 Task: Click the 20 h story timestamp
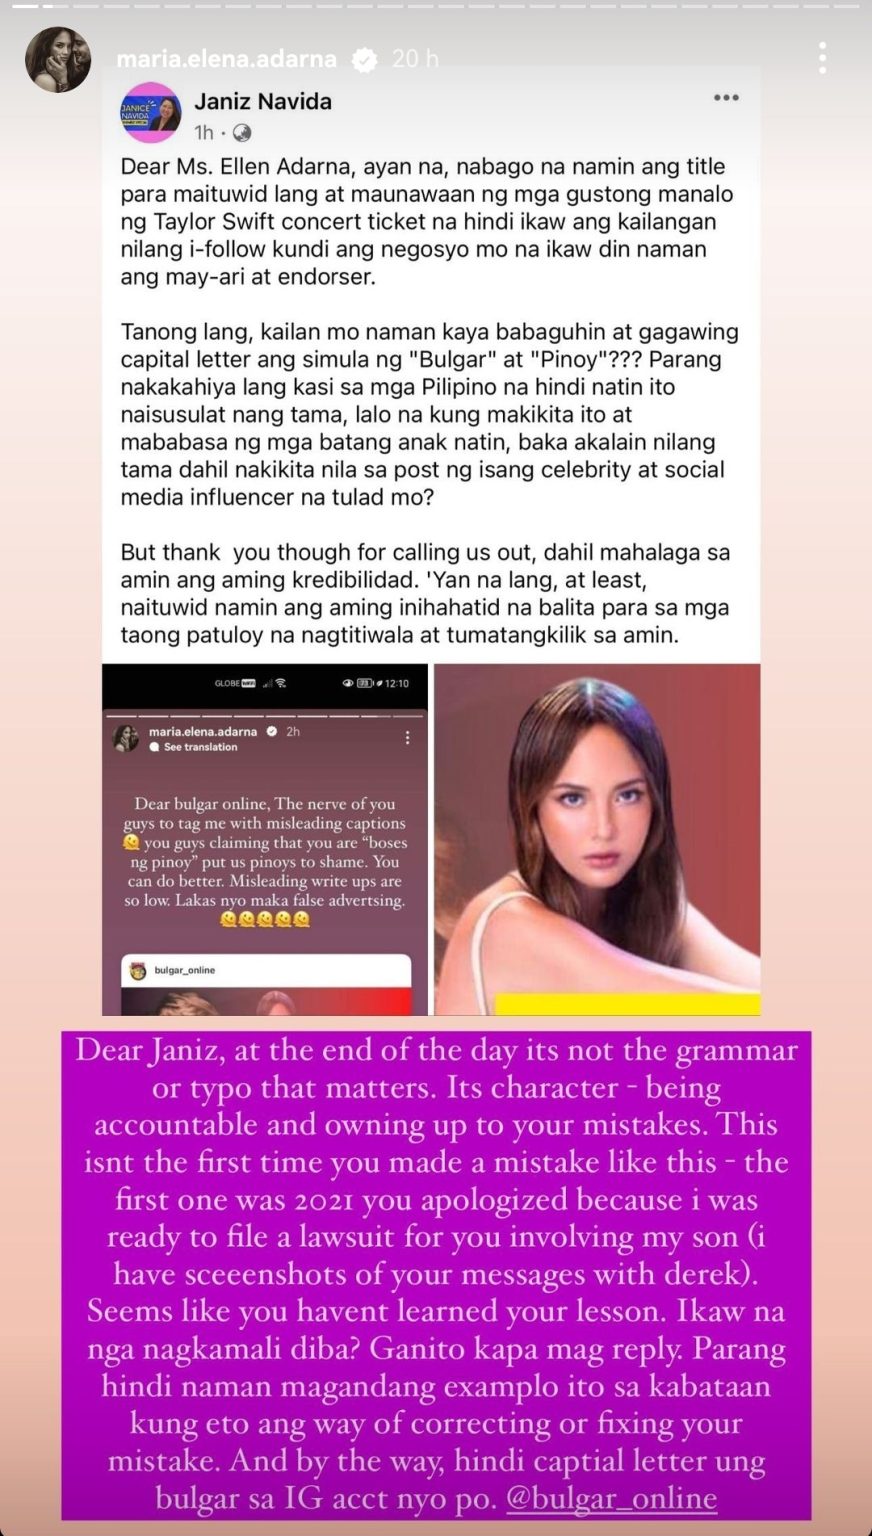415,59
